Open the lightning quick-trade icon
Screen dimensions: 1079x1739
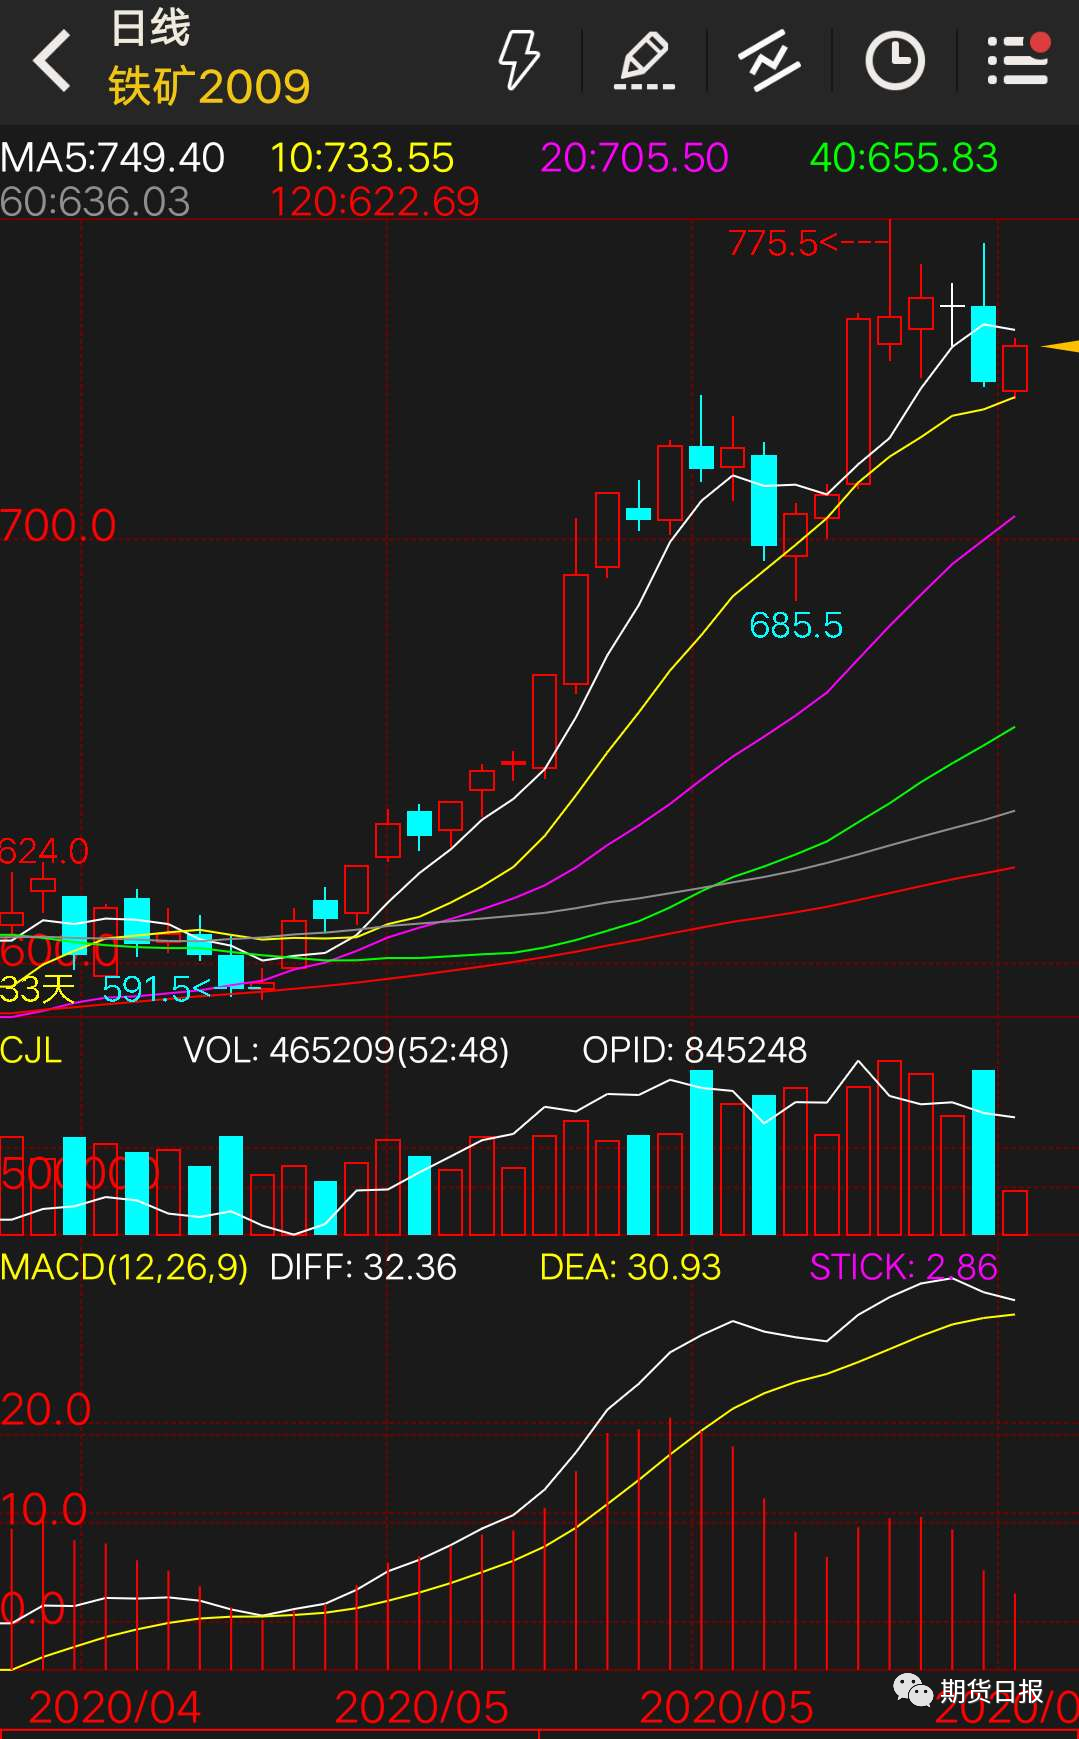[519, 61]
